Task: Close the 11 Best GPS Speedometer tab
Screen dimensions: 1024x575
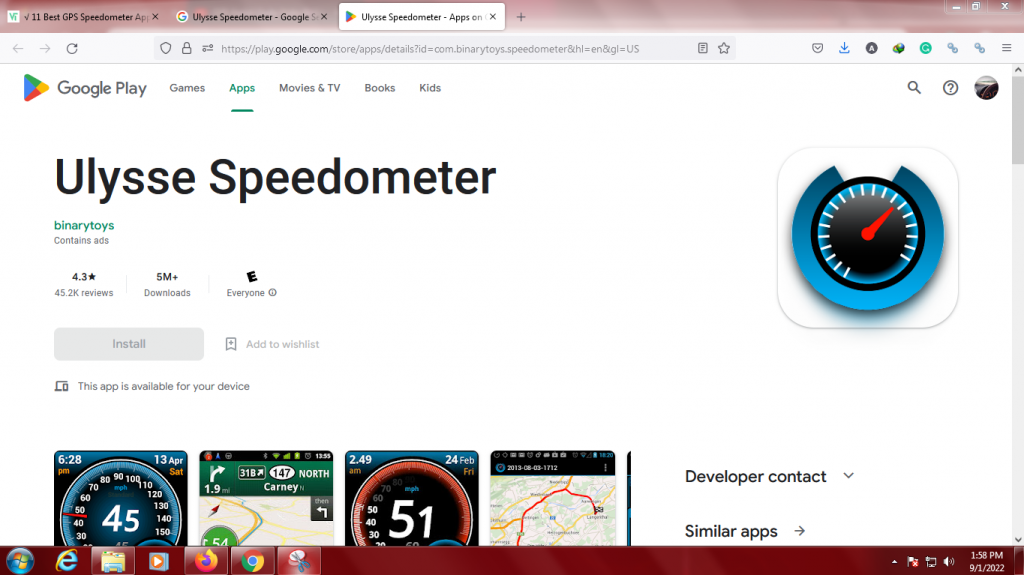Action: [x=155, y=17]
